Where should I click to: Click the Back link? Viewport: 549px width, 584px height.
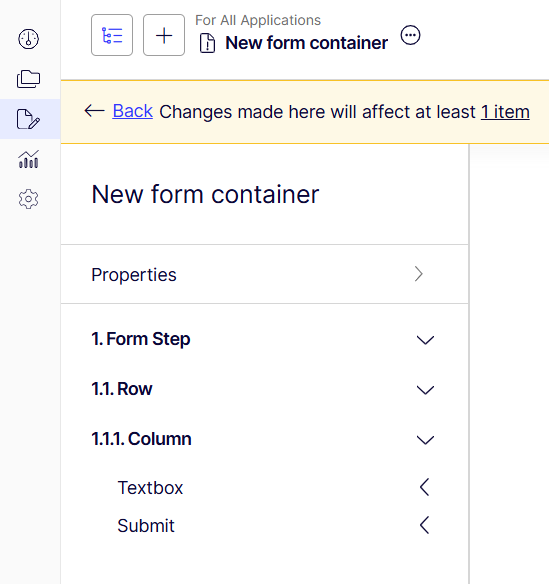133,111
